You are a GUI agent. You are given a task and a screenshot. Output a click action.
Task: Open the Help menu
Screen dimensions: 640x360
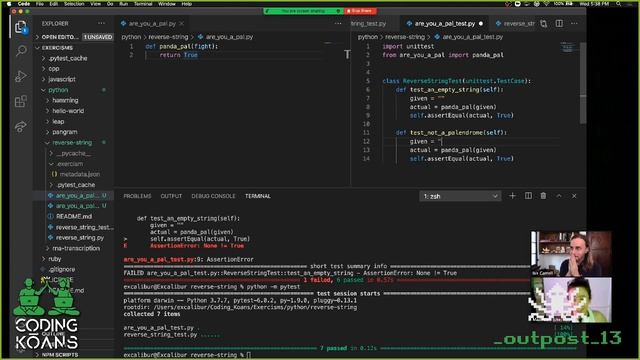(187, 4)
